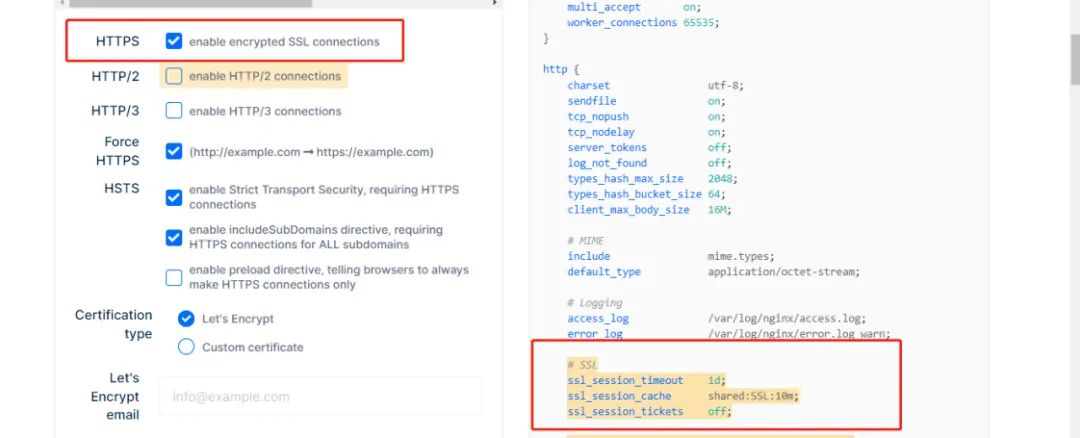Click the highlighted # SSL comment
This screenshot has height=438, width=1080.
tap(582, 365)
